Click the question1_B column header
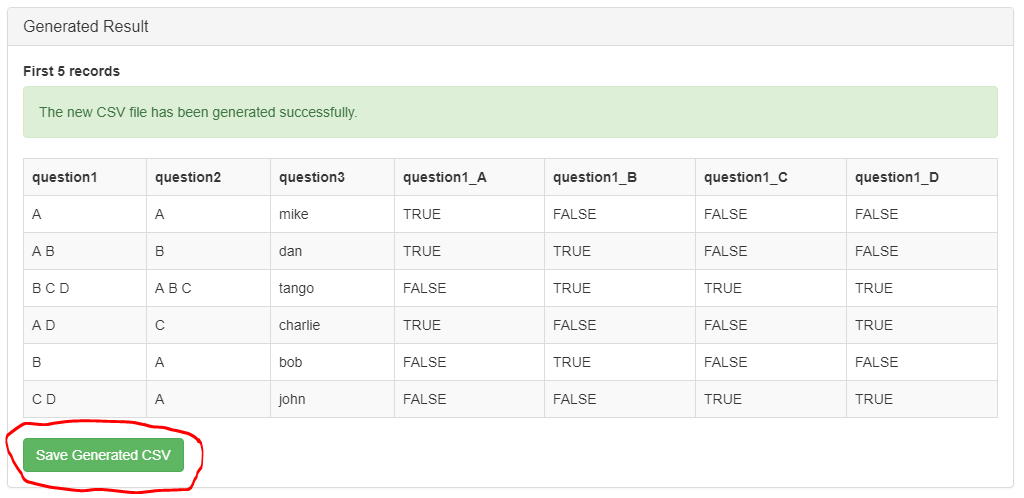The height and width of the screenshot is (498, 1024). [x=595, y=177]
